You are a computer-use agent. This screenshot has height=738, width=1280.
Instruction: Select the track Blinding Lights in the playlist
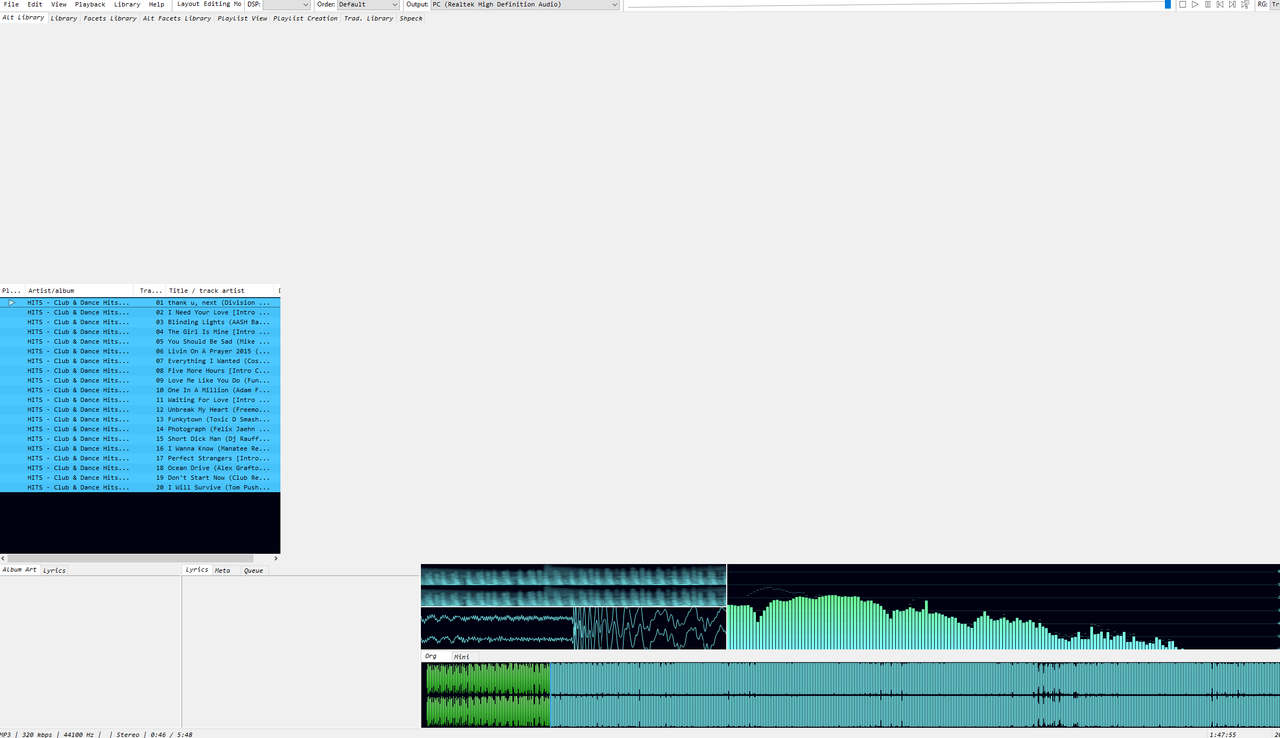(150, 321)
